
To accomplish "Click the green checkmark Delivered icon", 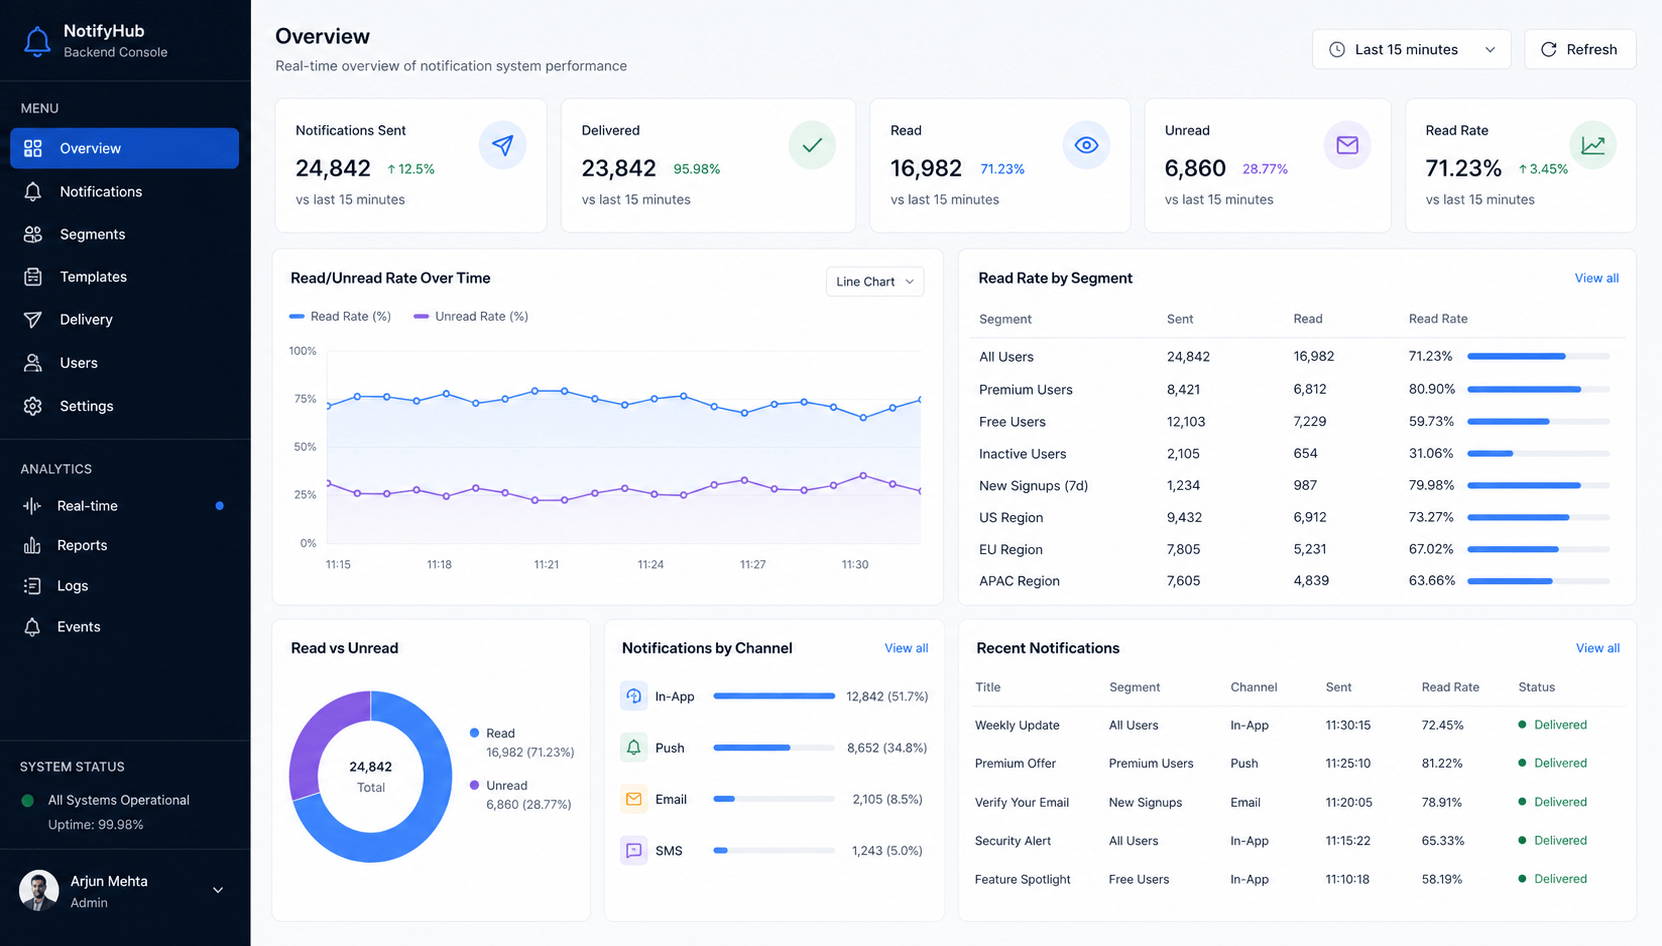I will coord(812,146).
